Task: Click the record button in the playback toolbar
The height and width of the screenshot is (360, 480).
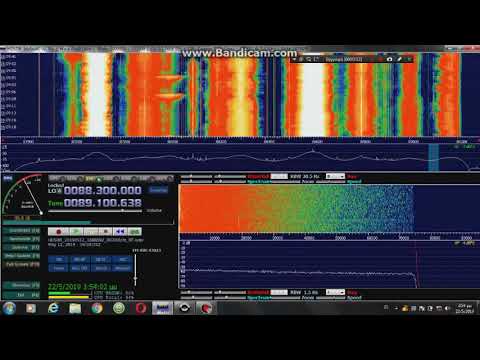Action: pyautogui.click(x=58, y=231)
